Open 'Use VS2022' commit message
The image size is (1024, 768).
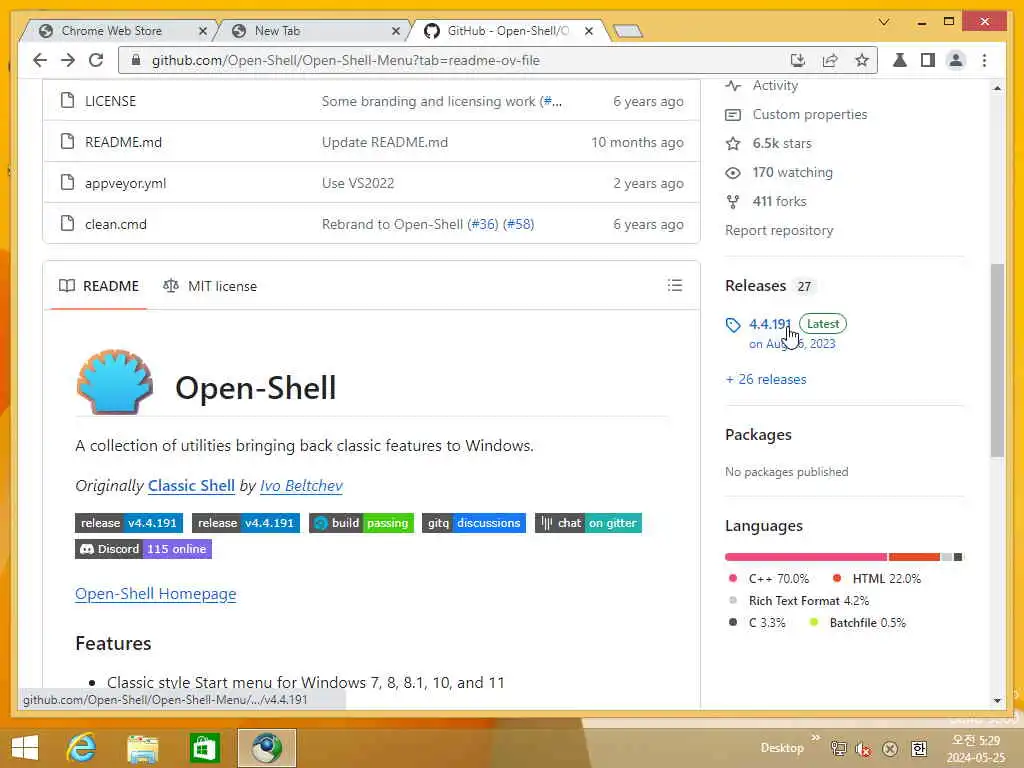pyautogui.click(x=358, y=184)
